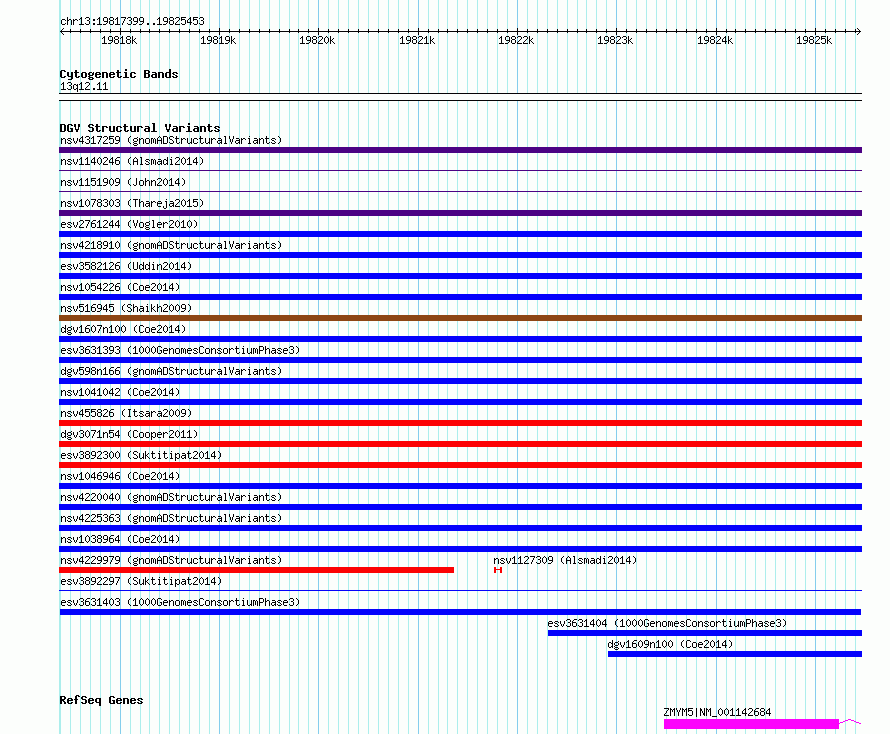Click nsv4220040 gnomAD variant label
Viewport: 890px width, 734px height.
[171, 497]
